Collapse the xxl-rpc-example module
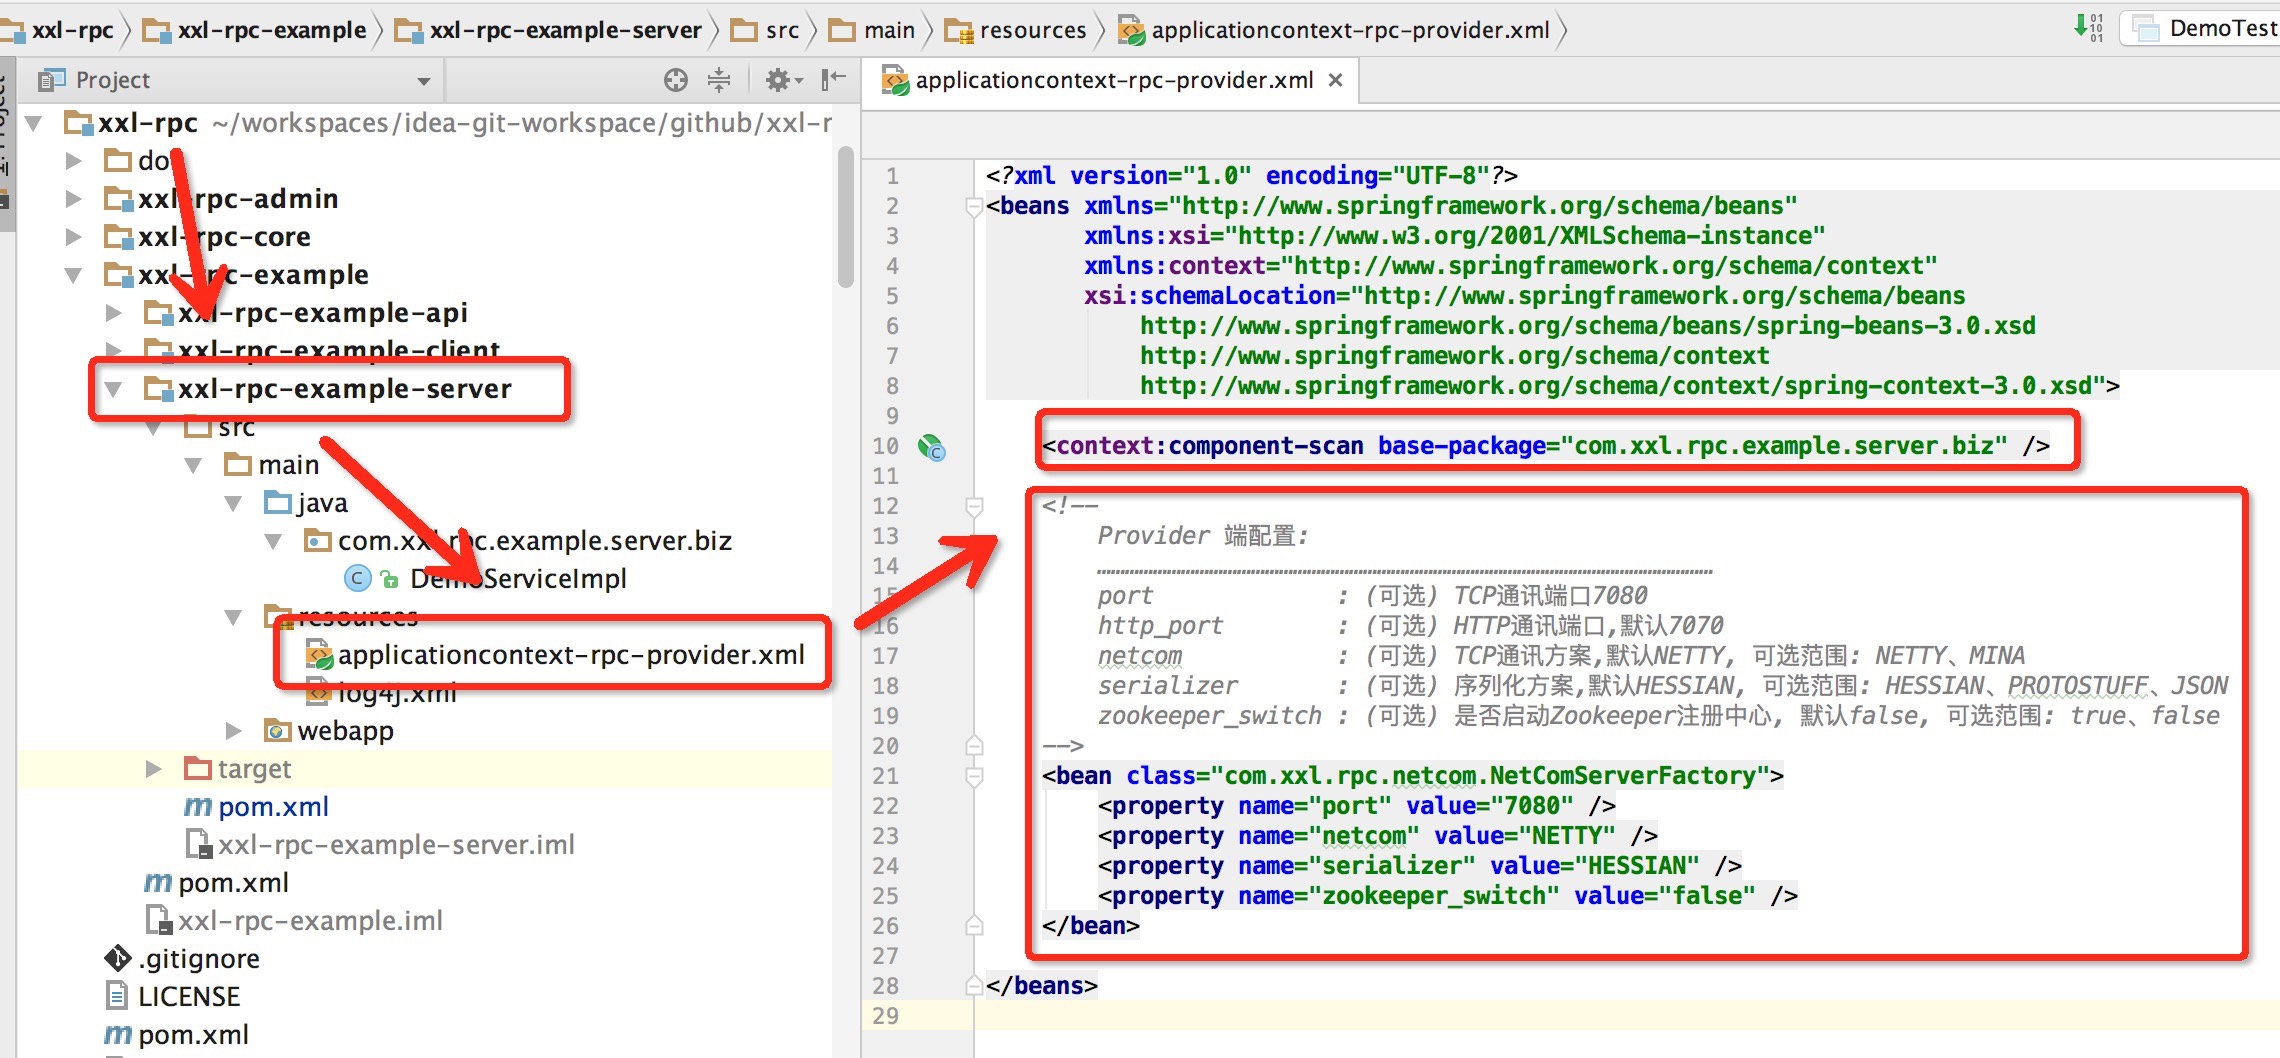Screen dimensions: 2280x1058 pos(73,275)
